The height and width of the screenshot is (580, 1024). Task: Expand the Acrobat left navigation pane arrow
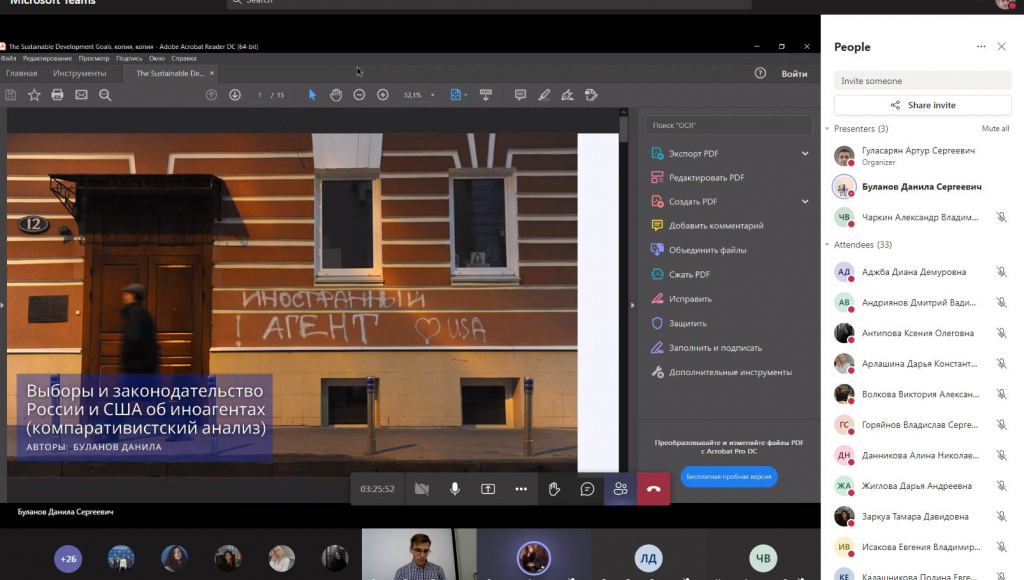(3, 305)
